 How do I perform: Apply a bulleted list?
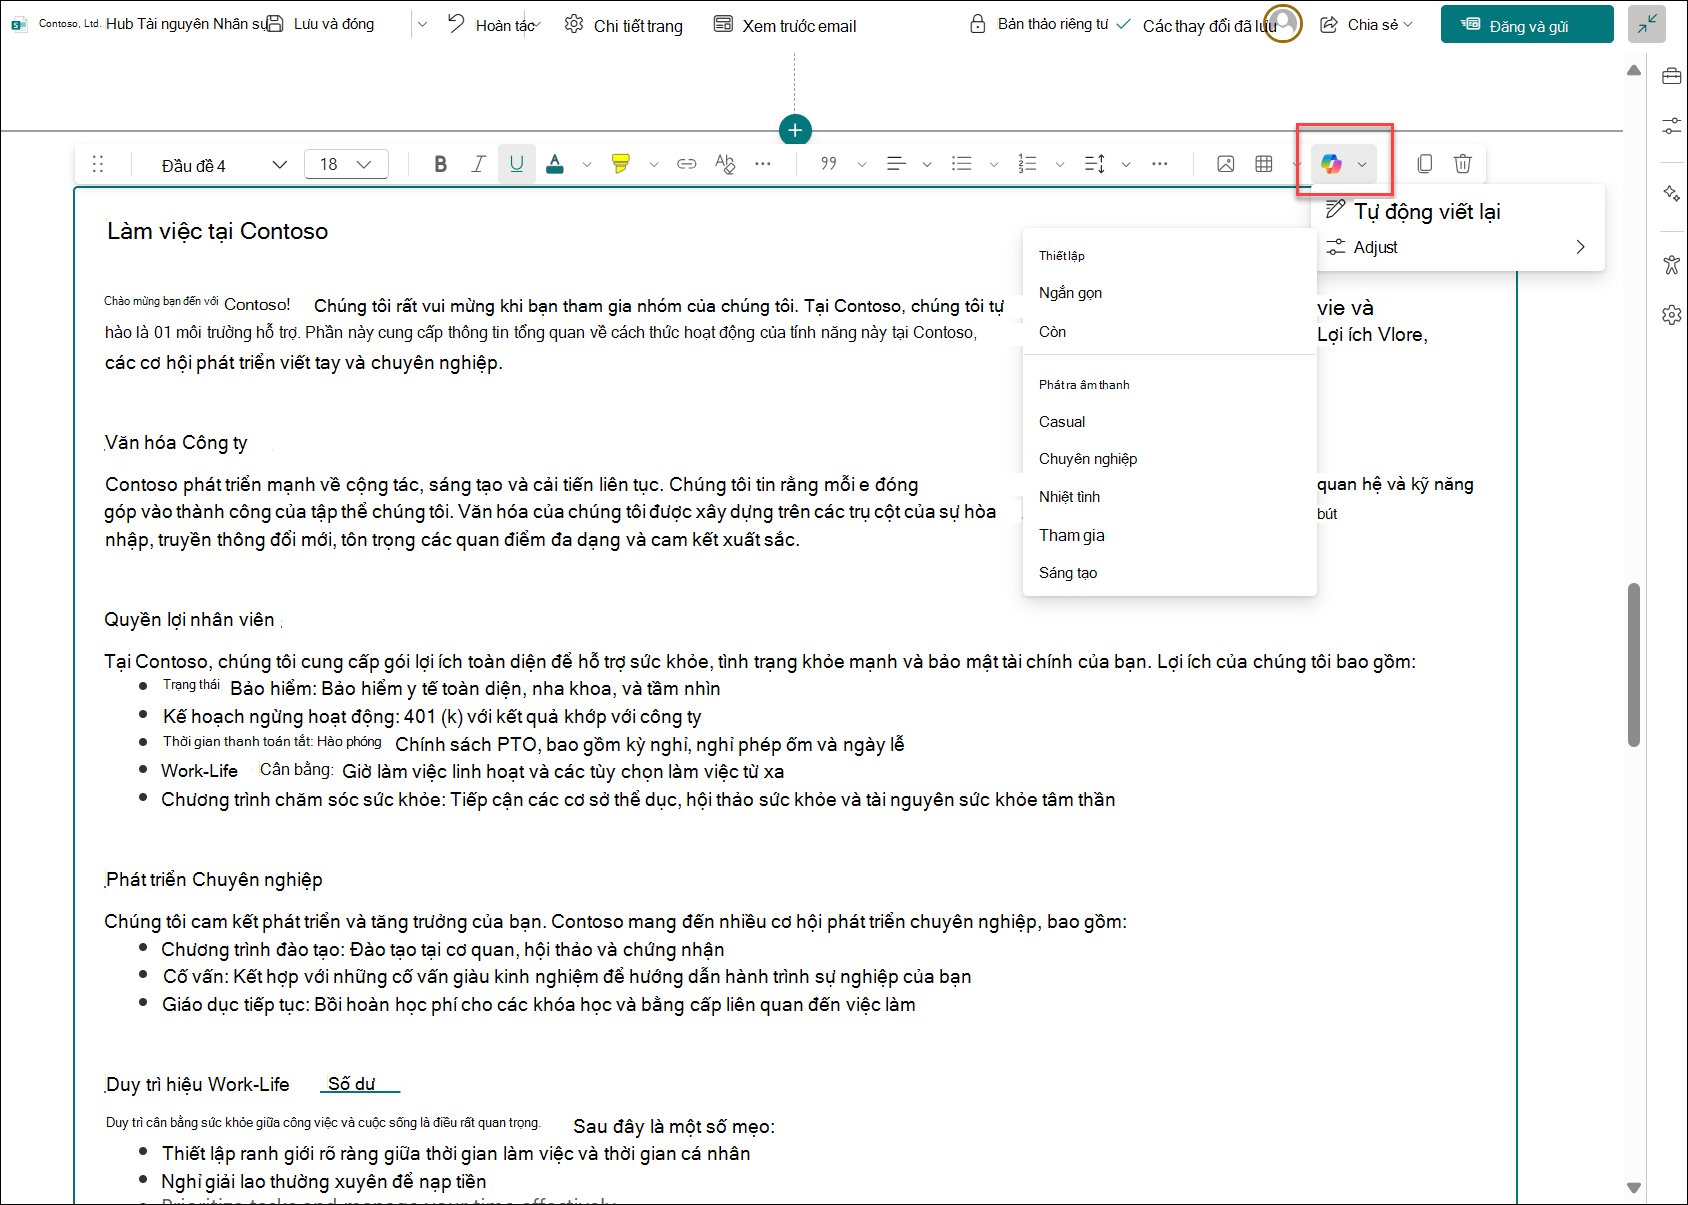point(962,164)
